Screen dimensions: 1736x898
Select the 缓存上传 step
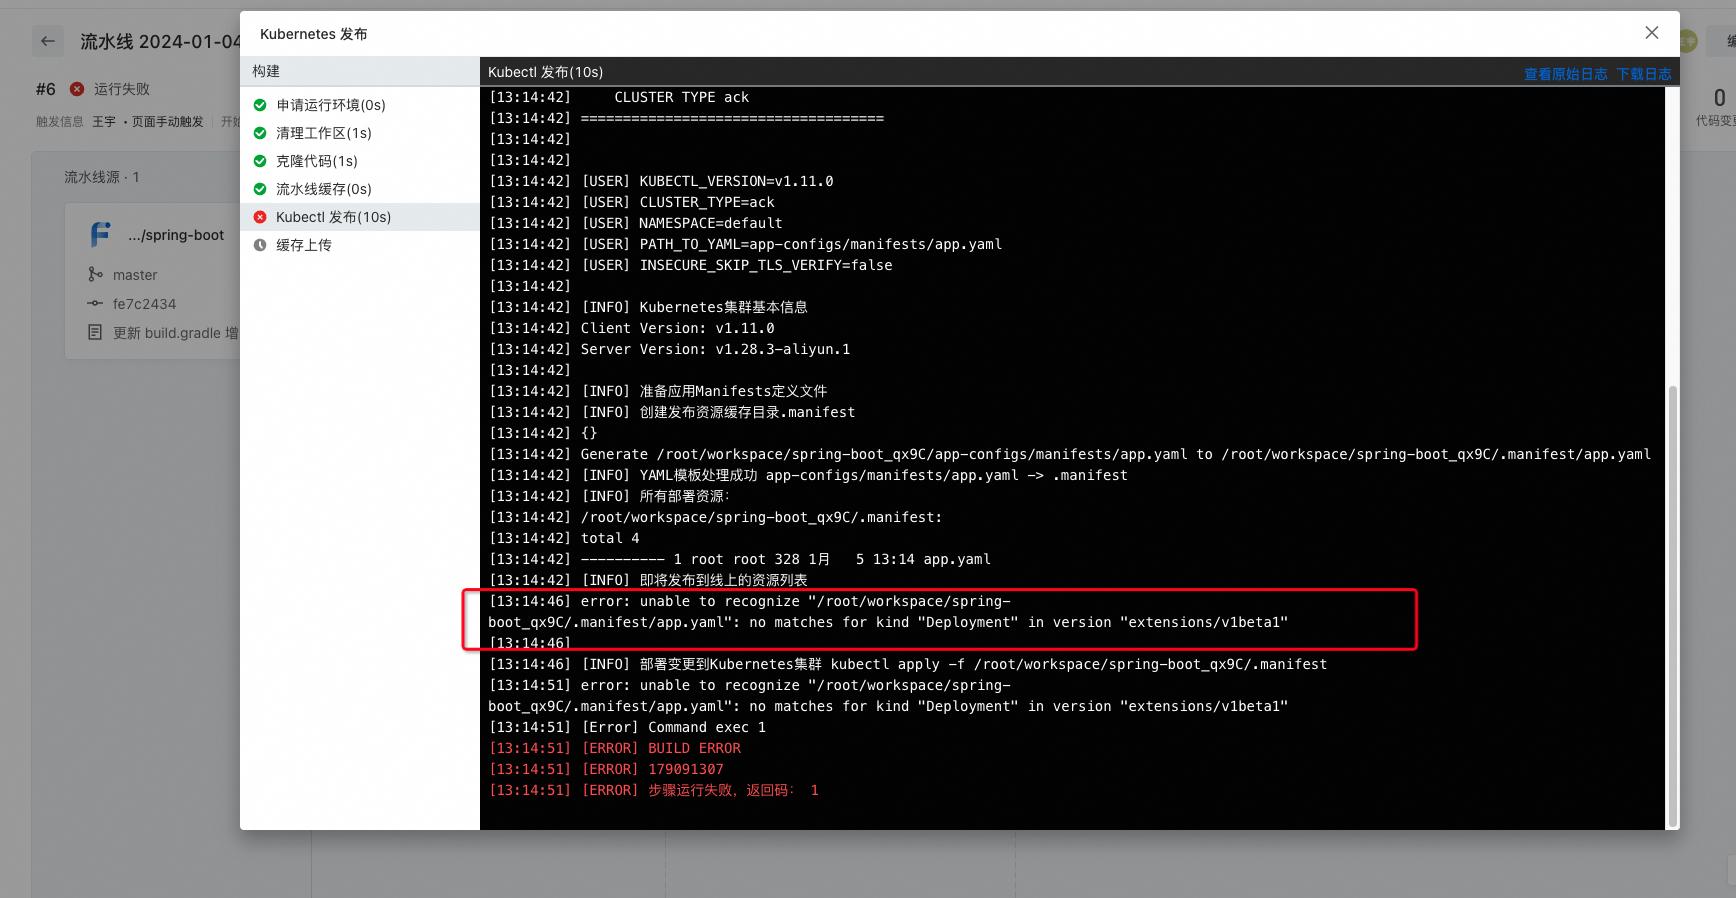(360, 245)
